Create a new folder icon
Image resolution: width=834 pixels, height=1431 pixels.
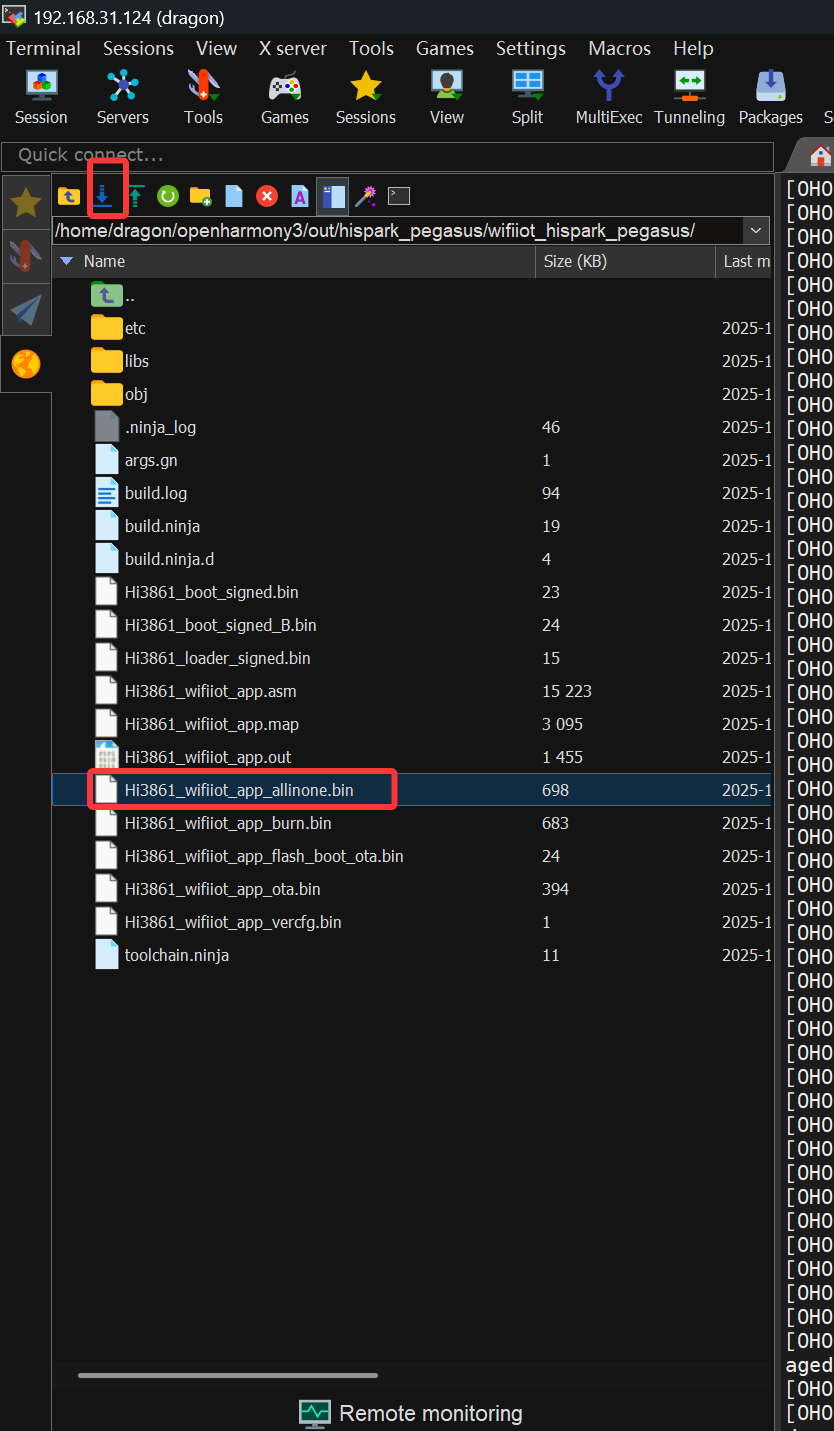click(201, 196)
